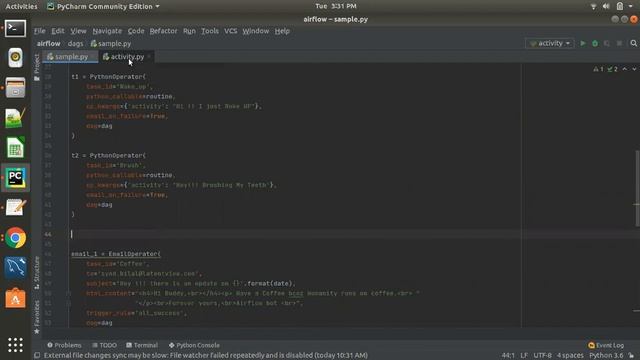Stop the running process (square icon)
Viewport: 640px width, 360px height.
[x=619, y=43]
